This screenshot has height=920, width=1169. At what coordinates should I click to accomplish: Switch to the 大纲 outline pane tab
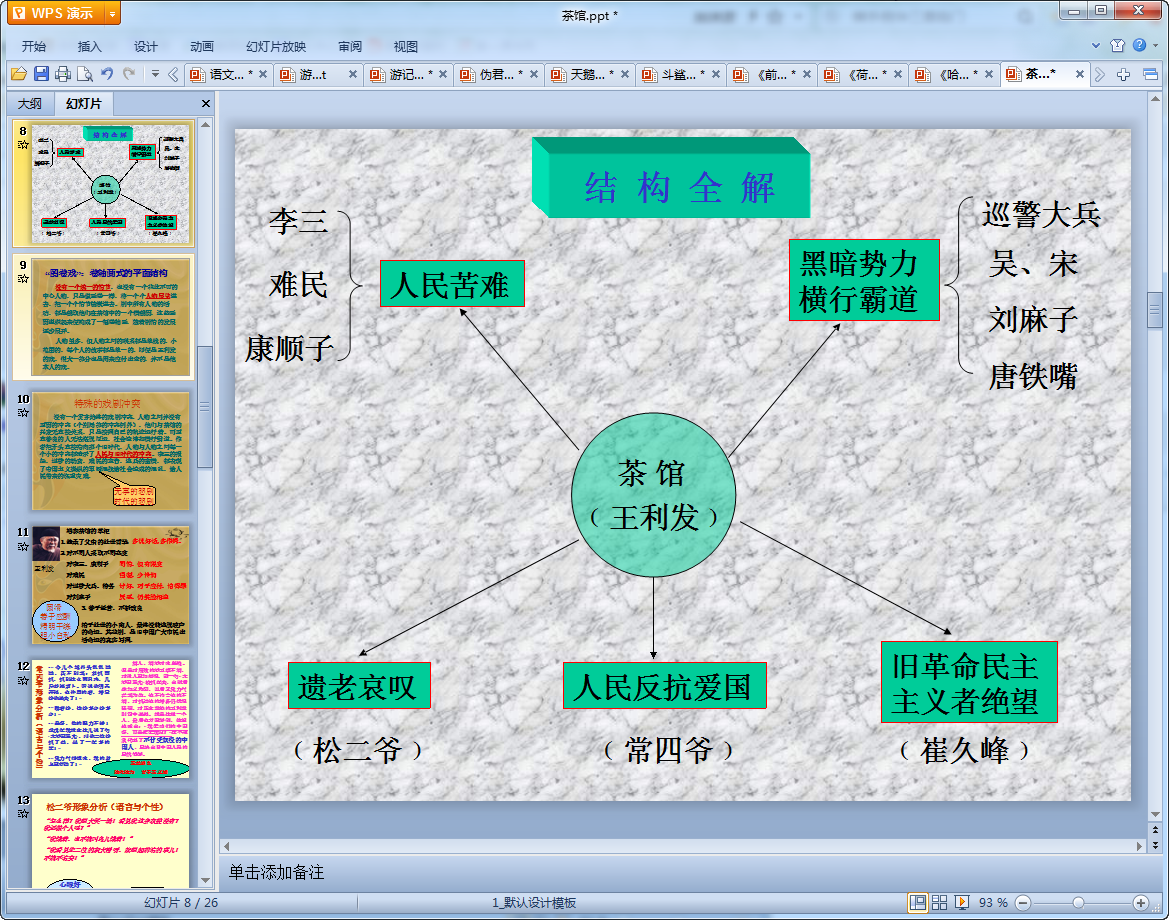click(x=30, y=104)
